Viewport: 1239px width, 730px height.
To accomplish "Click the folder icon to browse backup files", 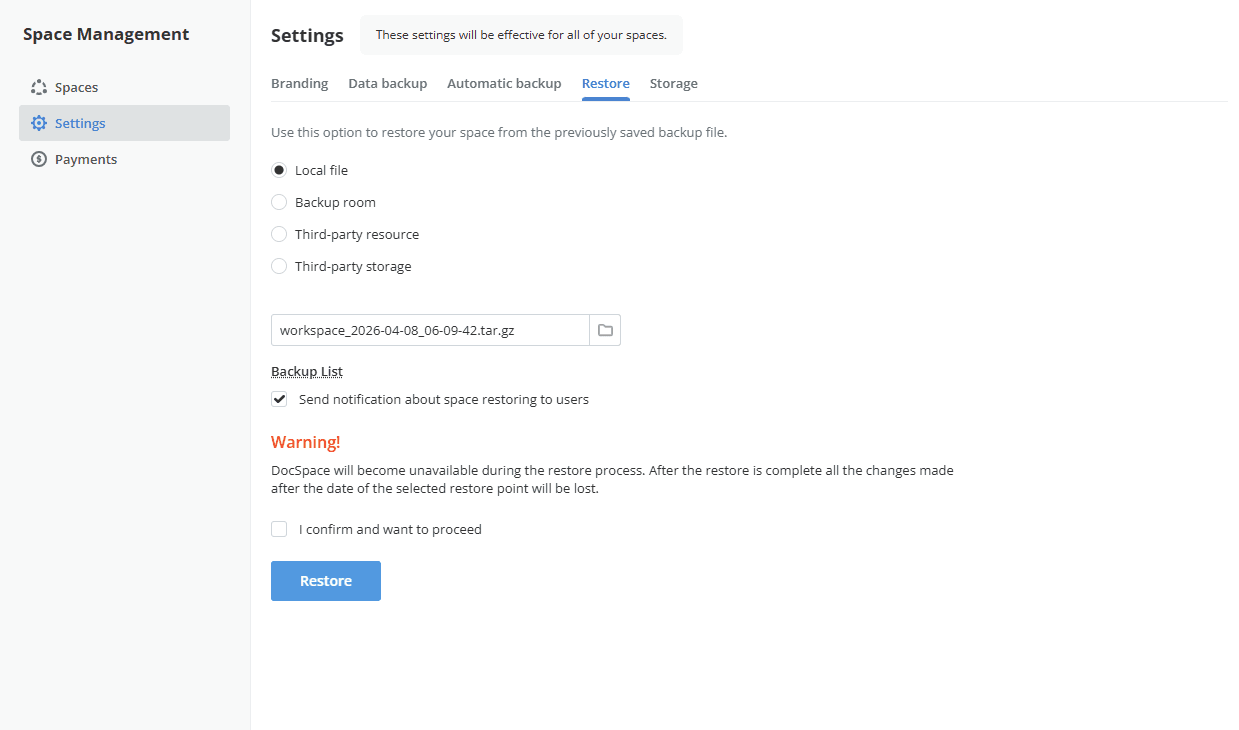I will pyautogui.click(x=604, y=329).
